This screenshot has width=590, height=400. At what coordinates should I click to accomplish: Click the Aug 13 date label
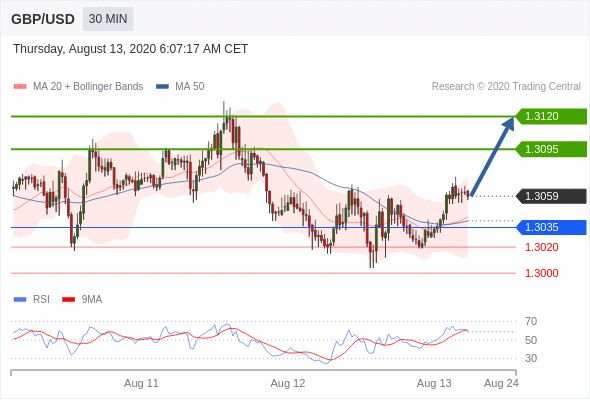(434, 383)
